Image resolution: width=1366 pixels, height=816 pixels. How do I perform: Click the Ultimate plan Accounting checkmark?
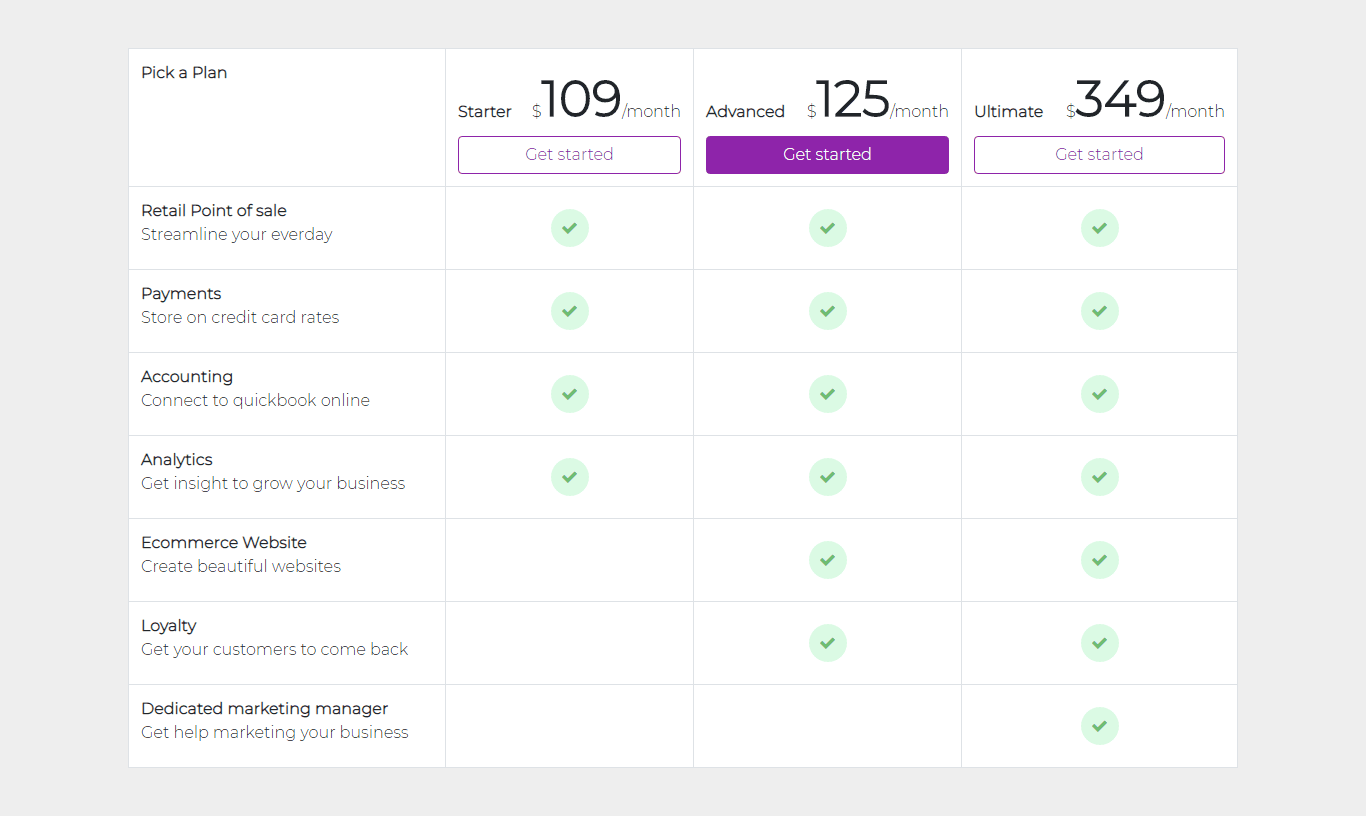tap(1099, 394)
